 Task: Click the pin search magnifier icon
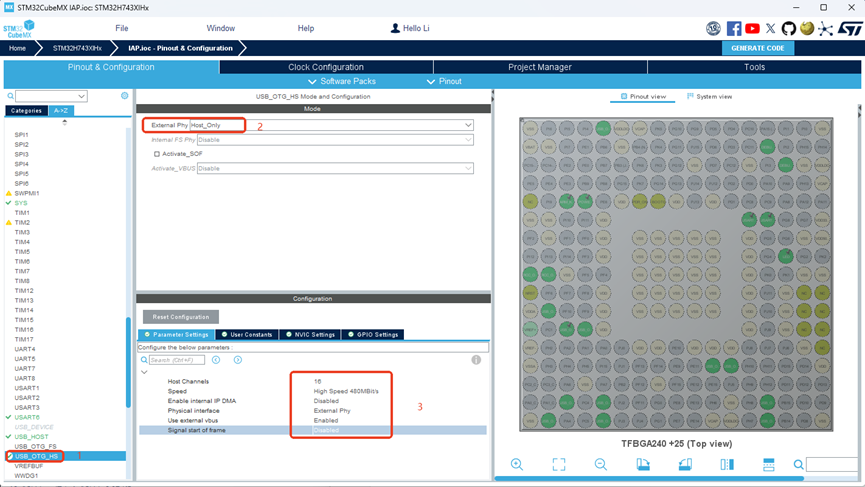(x=798, y=464)
